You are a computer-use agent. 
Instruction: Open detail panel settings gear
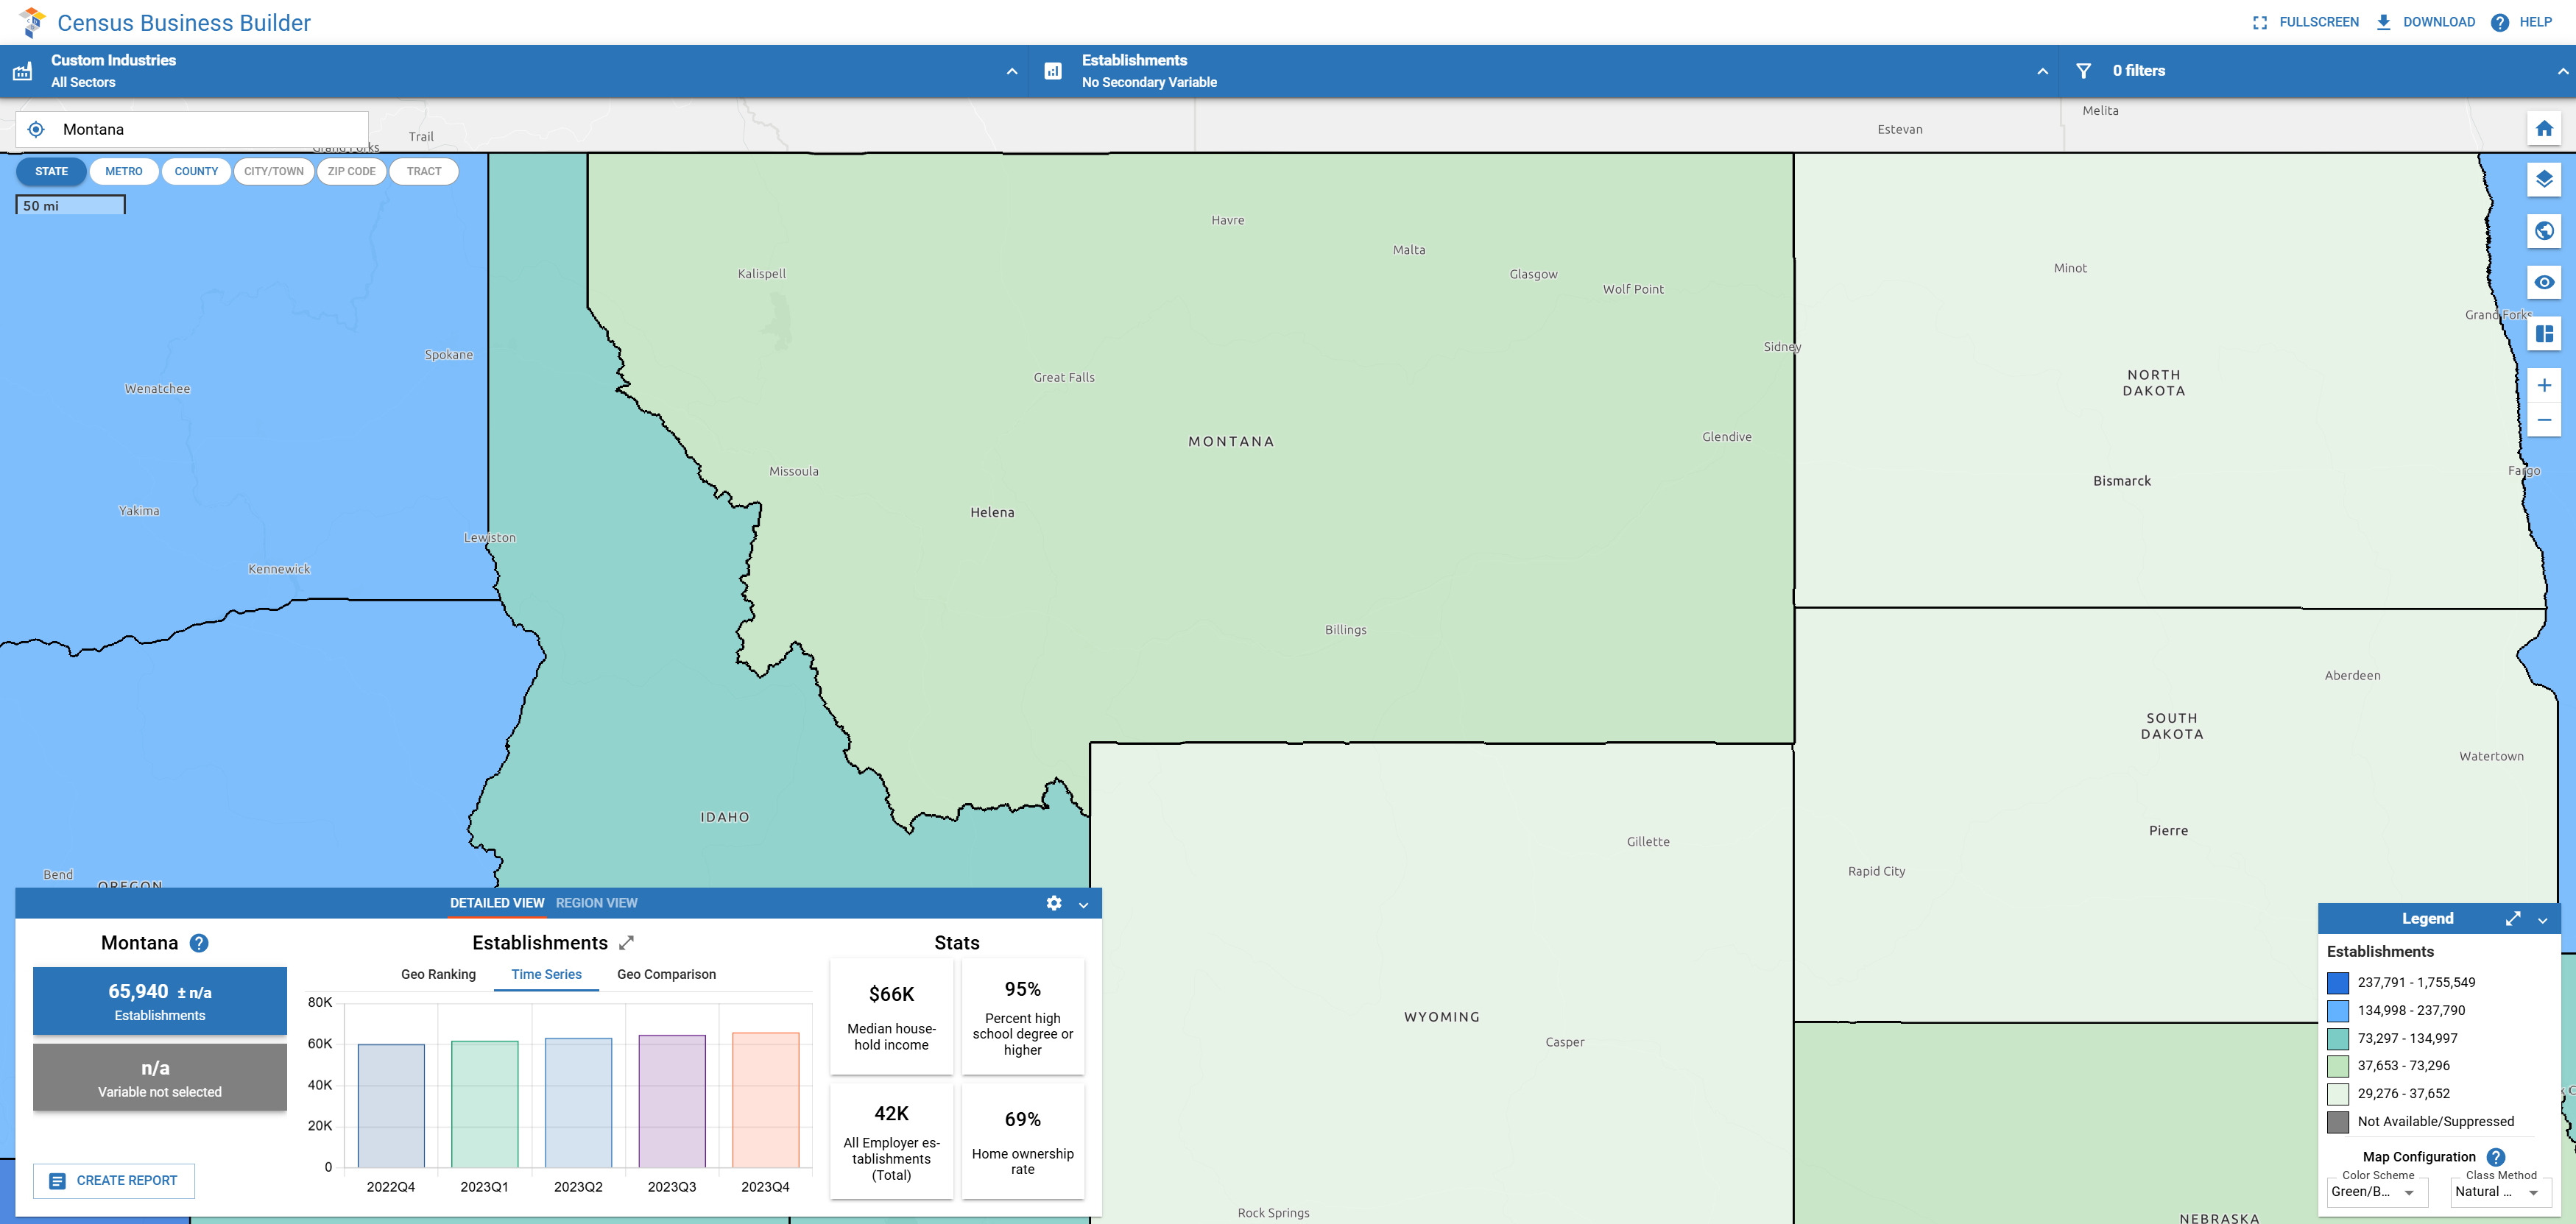coord(1053,903)
